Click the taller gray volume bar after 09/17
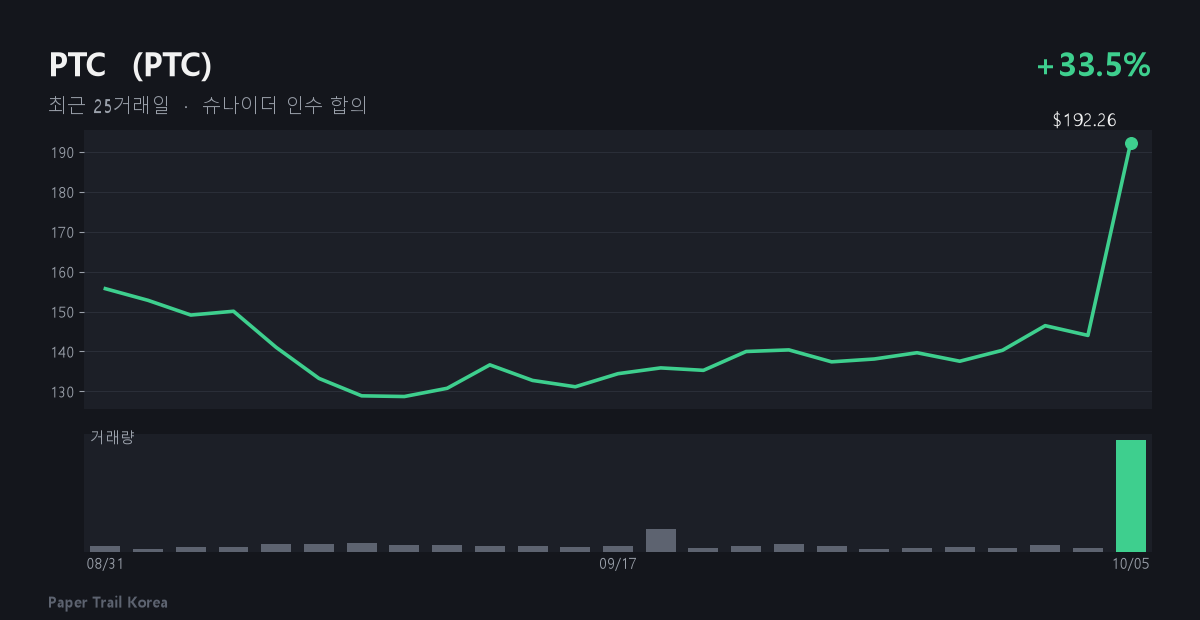1200x620 pixels. click(661, 540)
